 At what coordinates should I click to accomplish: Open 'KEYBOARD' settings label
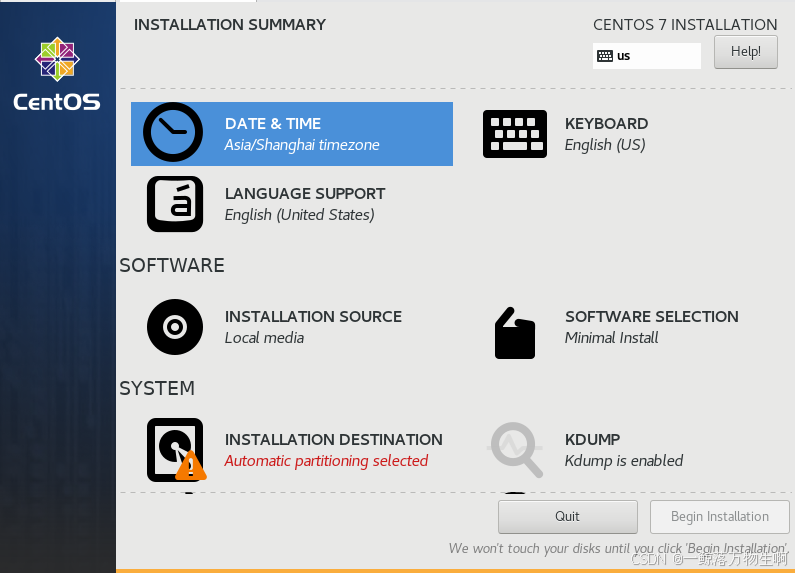606,124
